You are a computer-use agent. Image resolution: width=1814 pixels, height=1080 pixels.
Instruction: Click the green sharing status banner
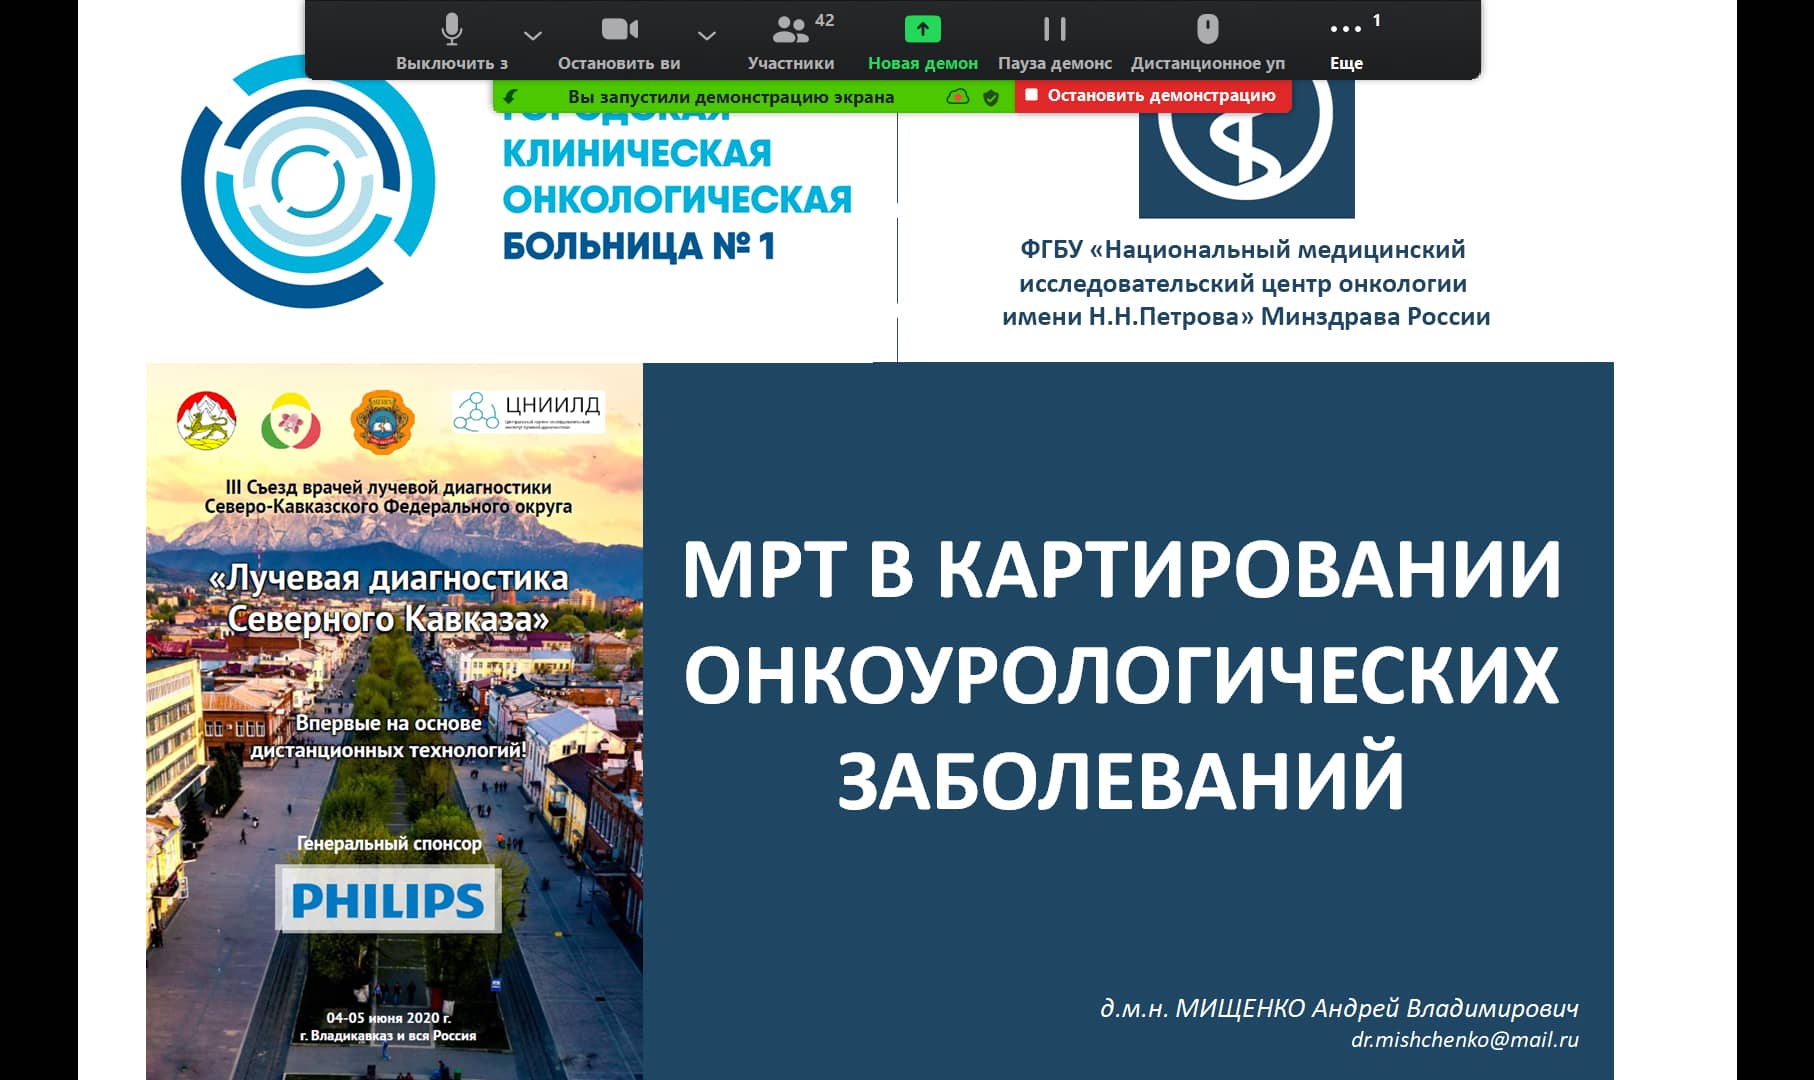(753, 97)
